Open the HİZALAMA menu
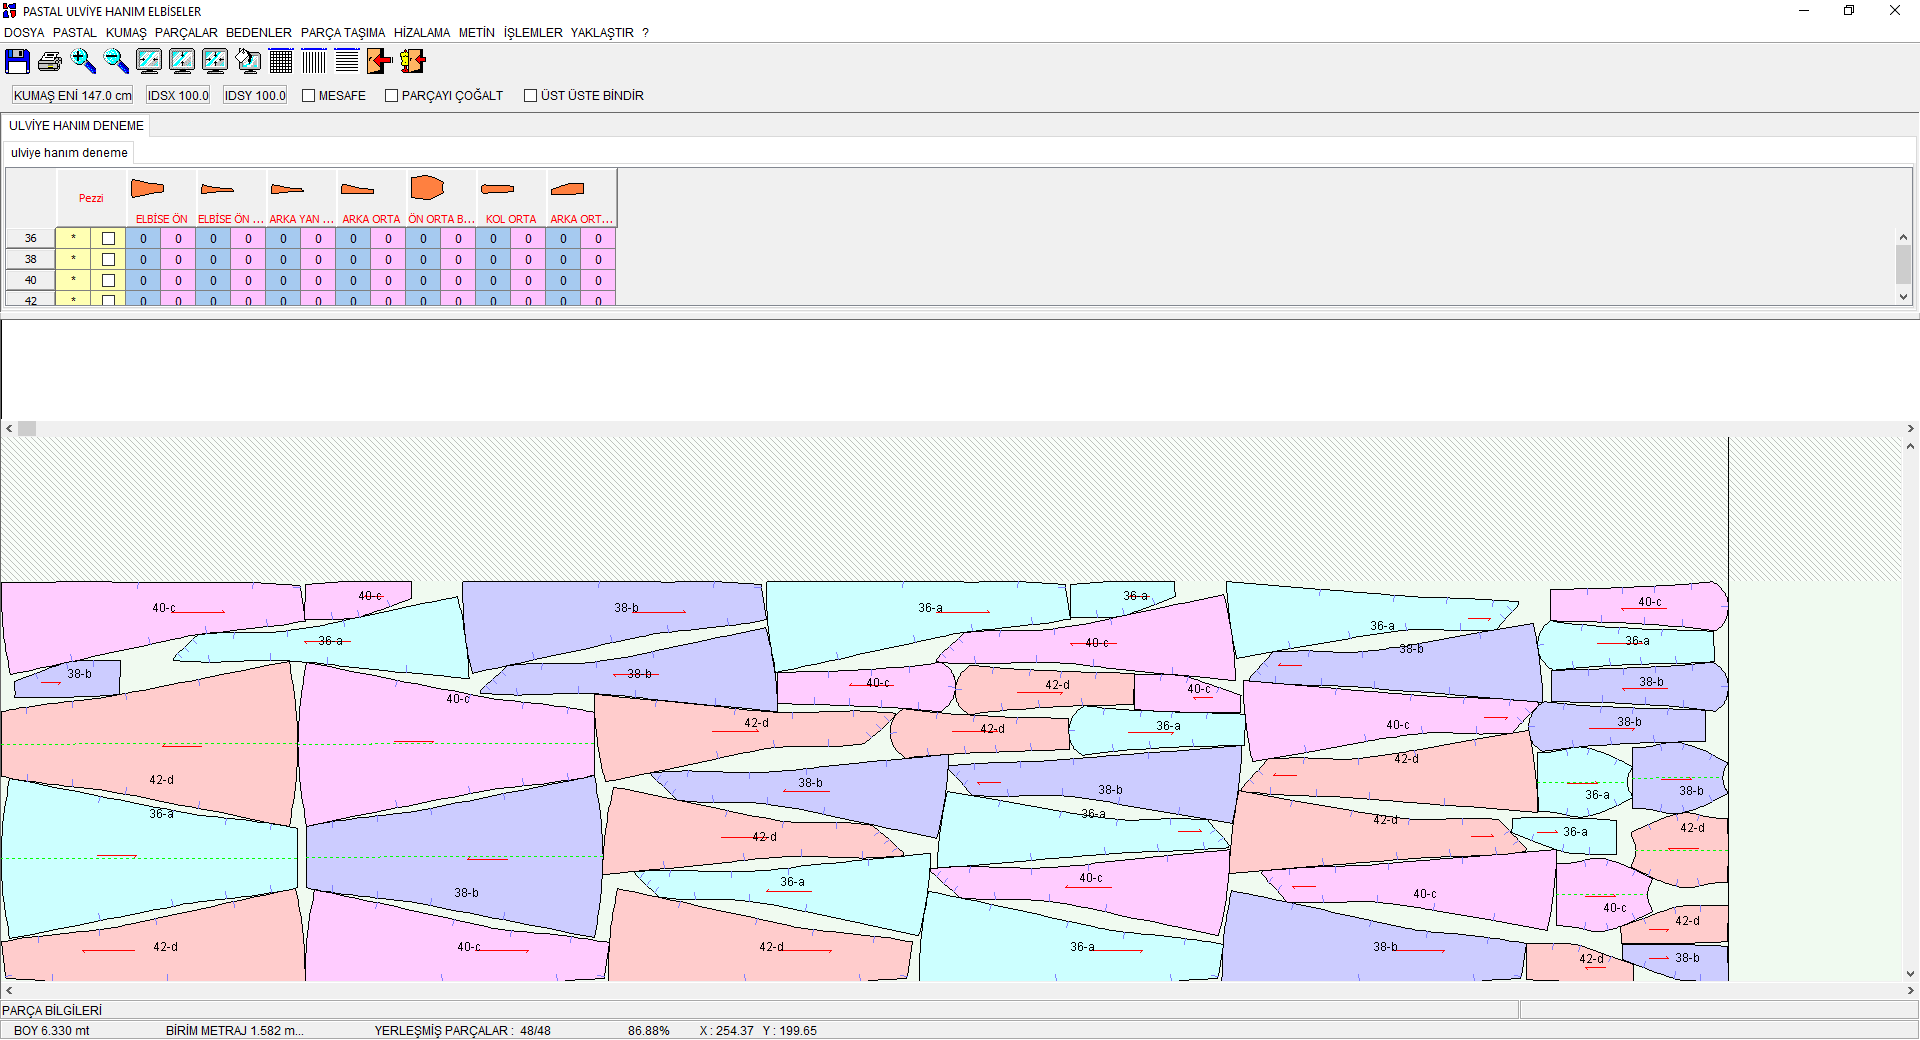Screen dimensions: 1920x1040 pyautogui.click(x=421, y=33)
